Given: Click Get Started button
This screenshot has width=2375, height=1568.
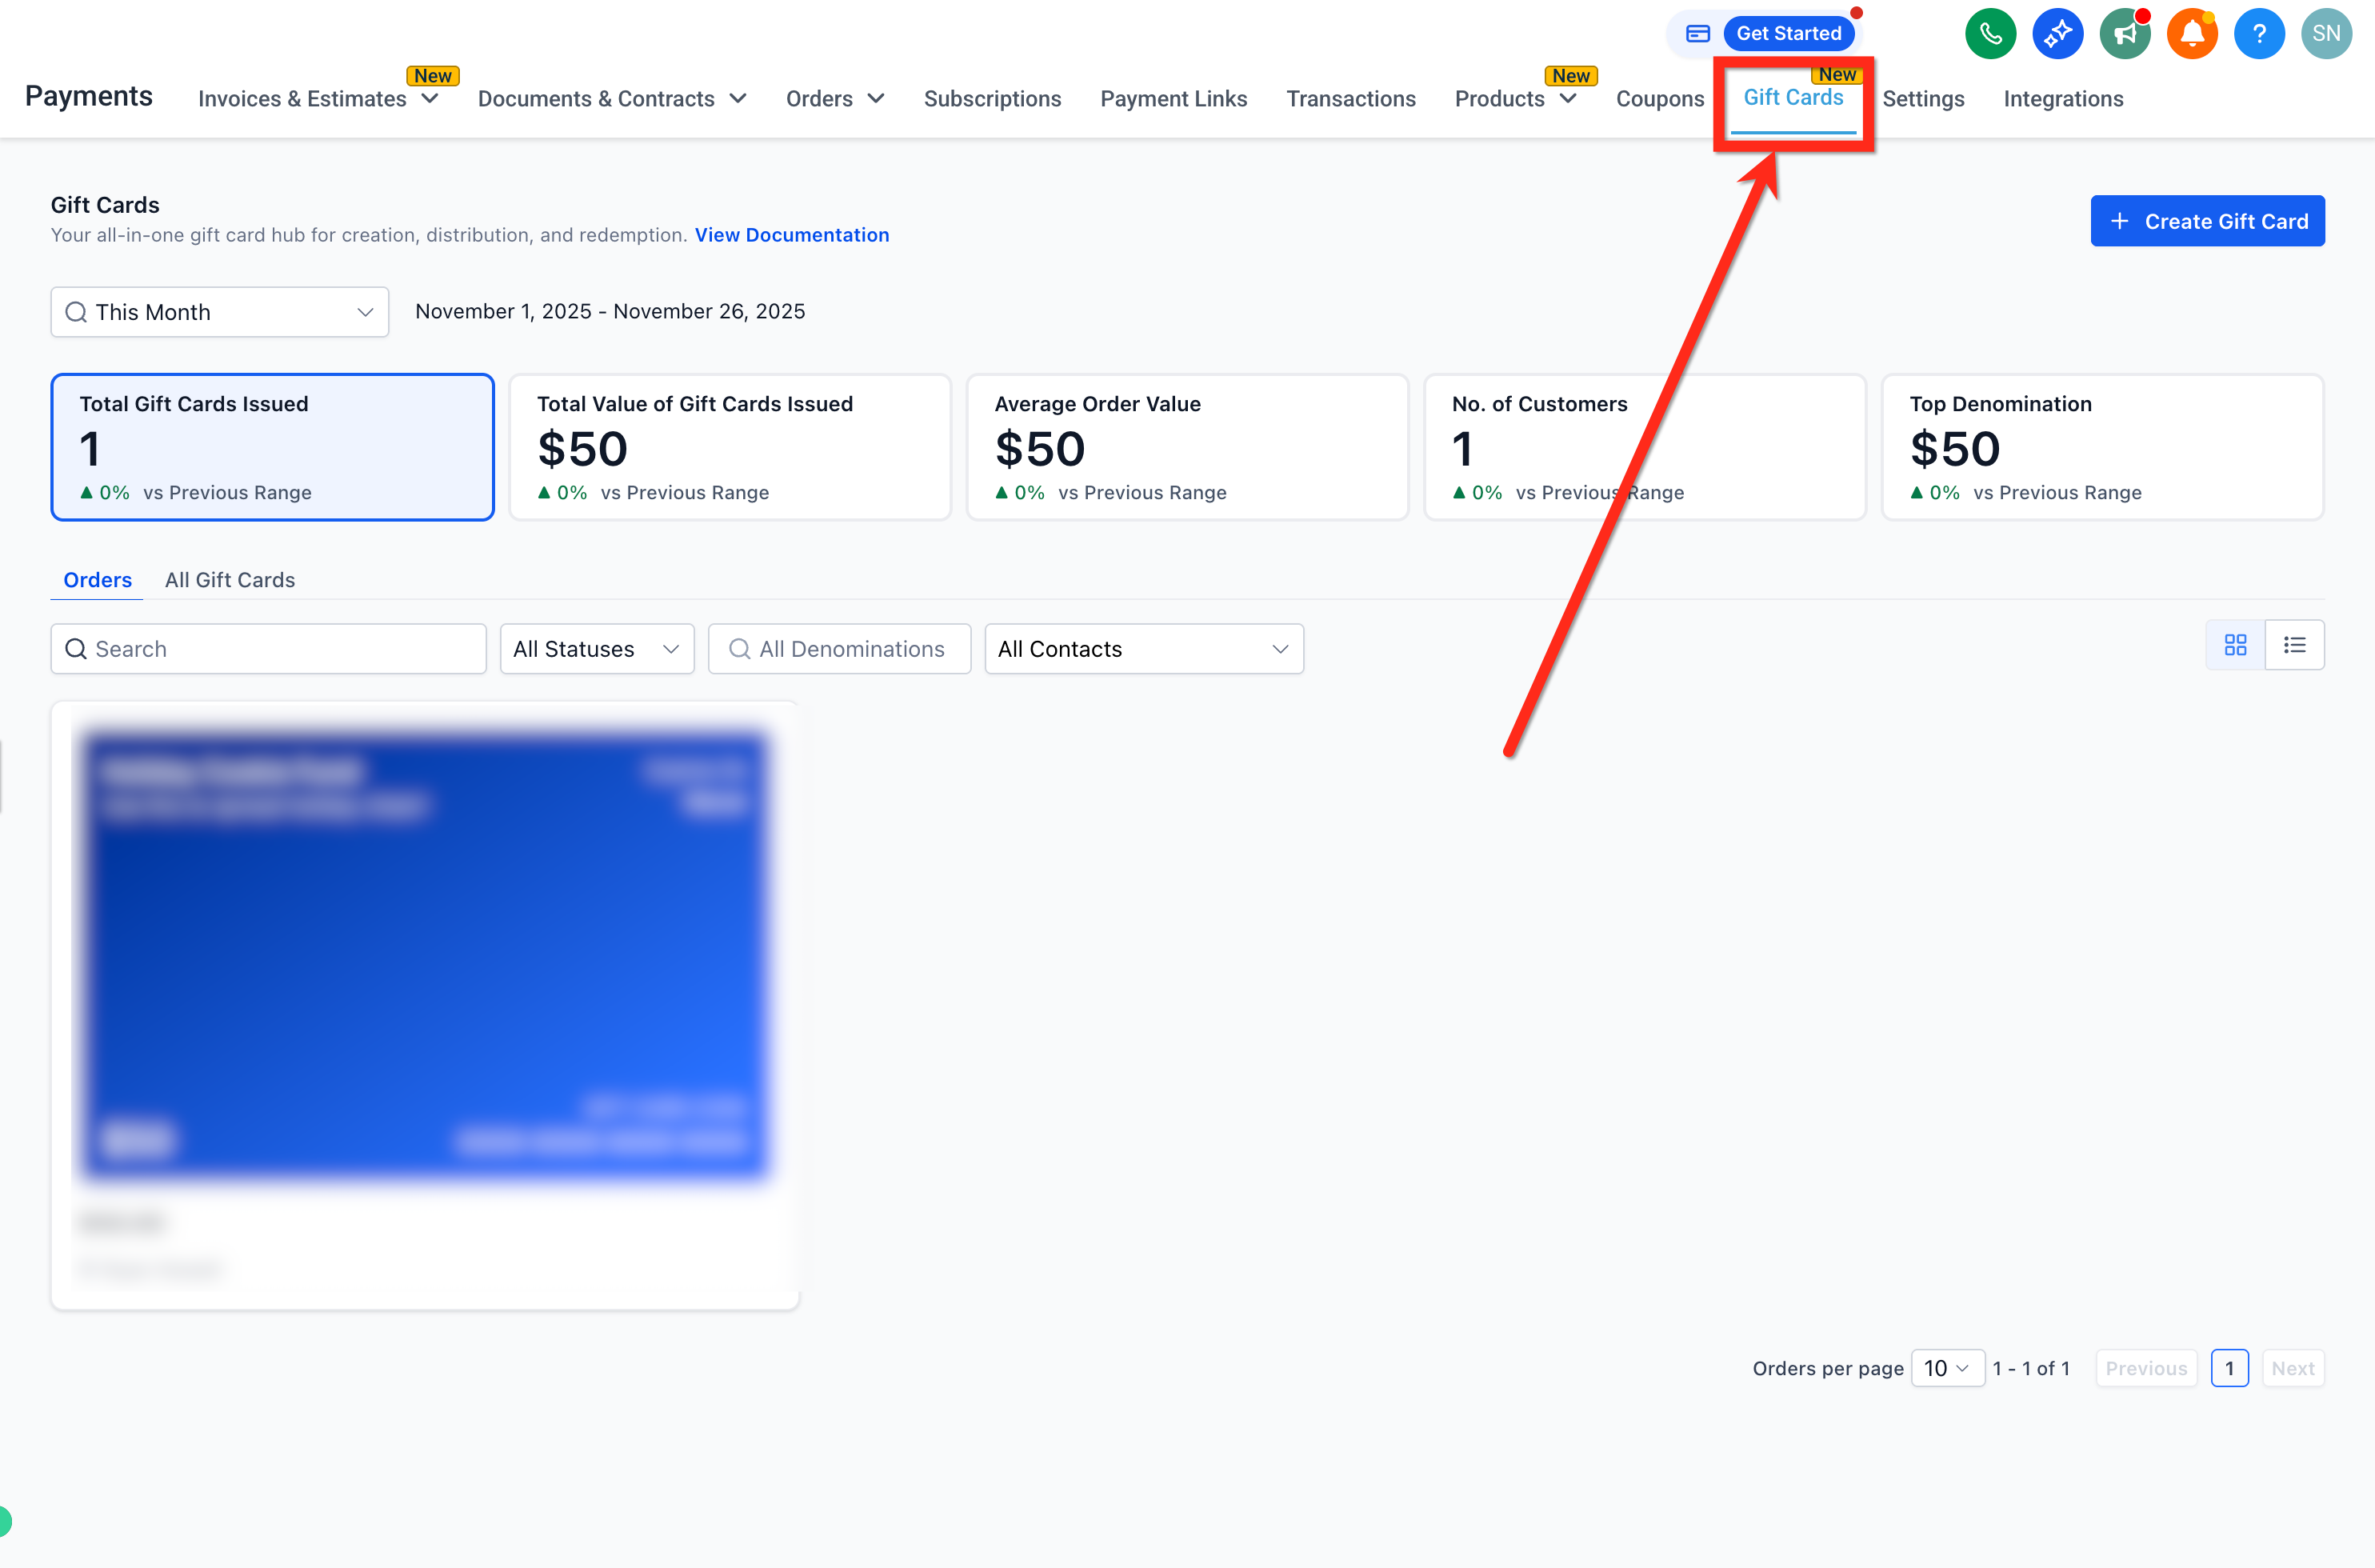Looking at the screenshot, I should coord(1788,34).
